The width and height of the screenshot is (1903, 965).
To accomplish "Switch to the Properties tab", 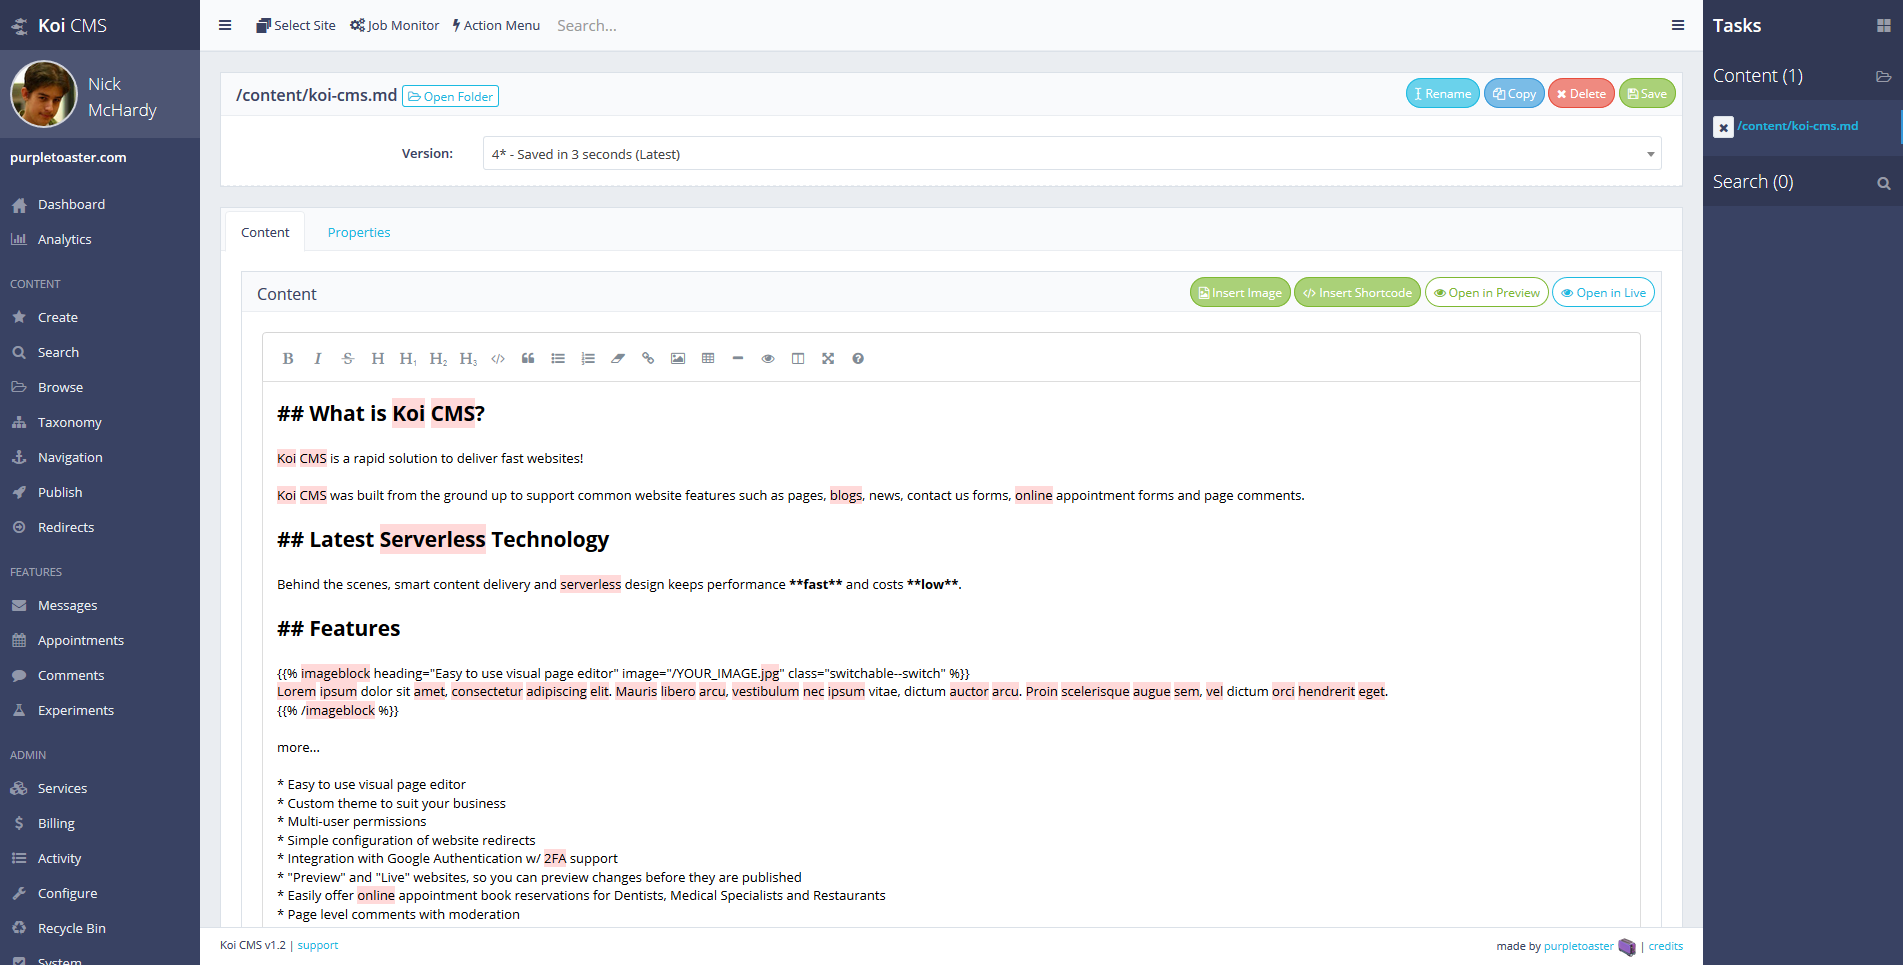I will (359, 232).
